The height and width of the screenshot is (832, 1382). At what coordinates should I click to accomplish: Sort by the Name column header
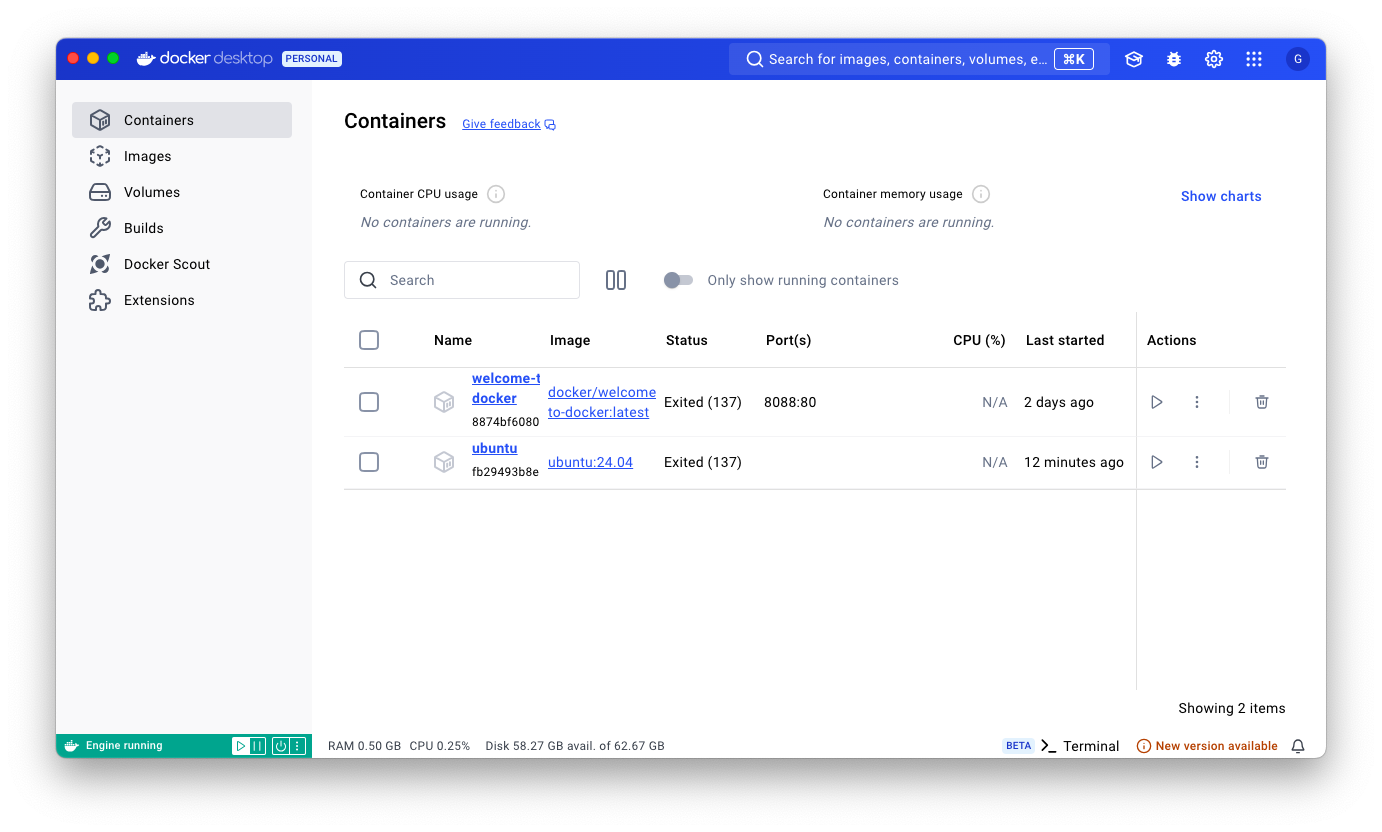(453, 340)
